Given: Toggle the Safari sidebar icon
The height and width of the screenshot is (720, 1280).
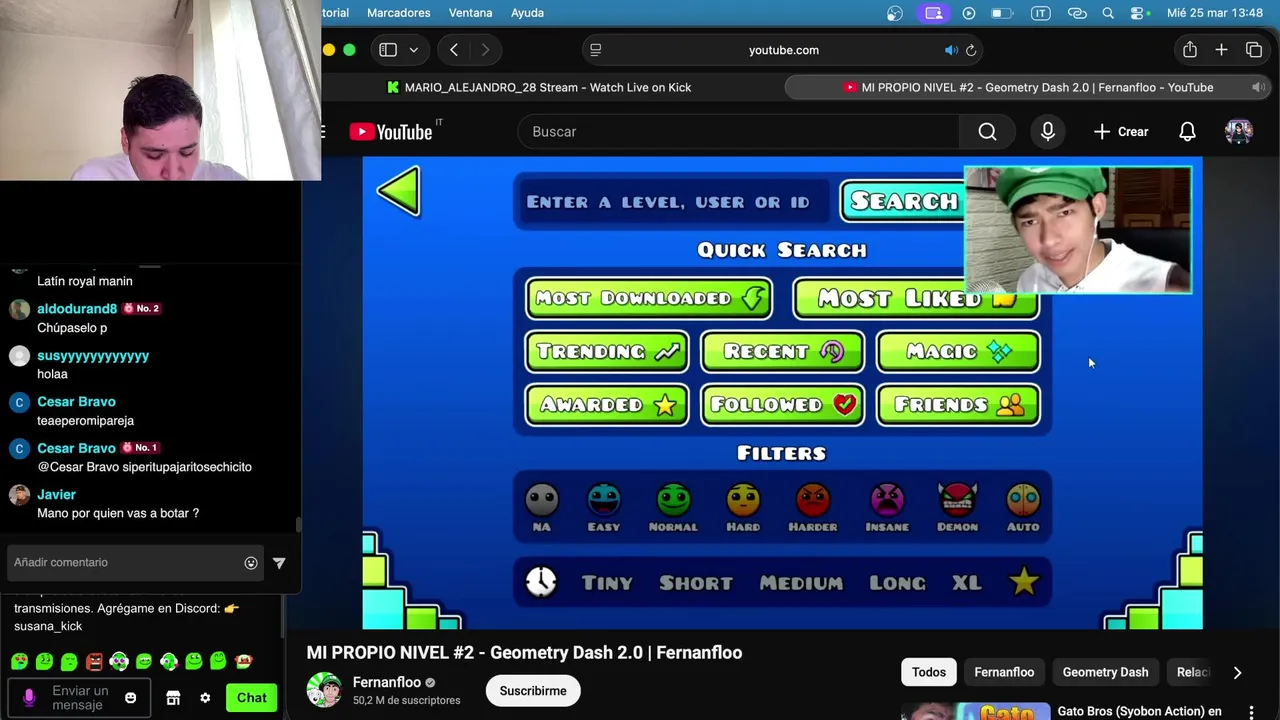Looking at the screenshot, I should [x=388, y=50].
